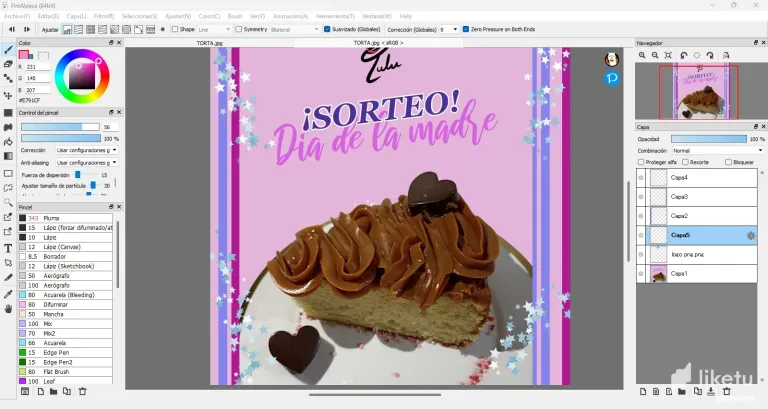Adjust the brush size slider
The image size is (768, 409).
coord(60,127)
